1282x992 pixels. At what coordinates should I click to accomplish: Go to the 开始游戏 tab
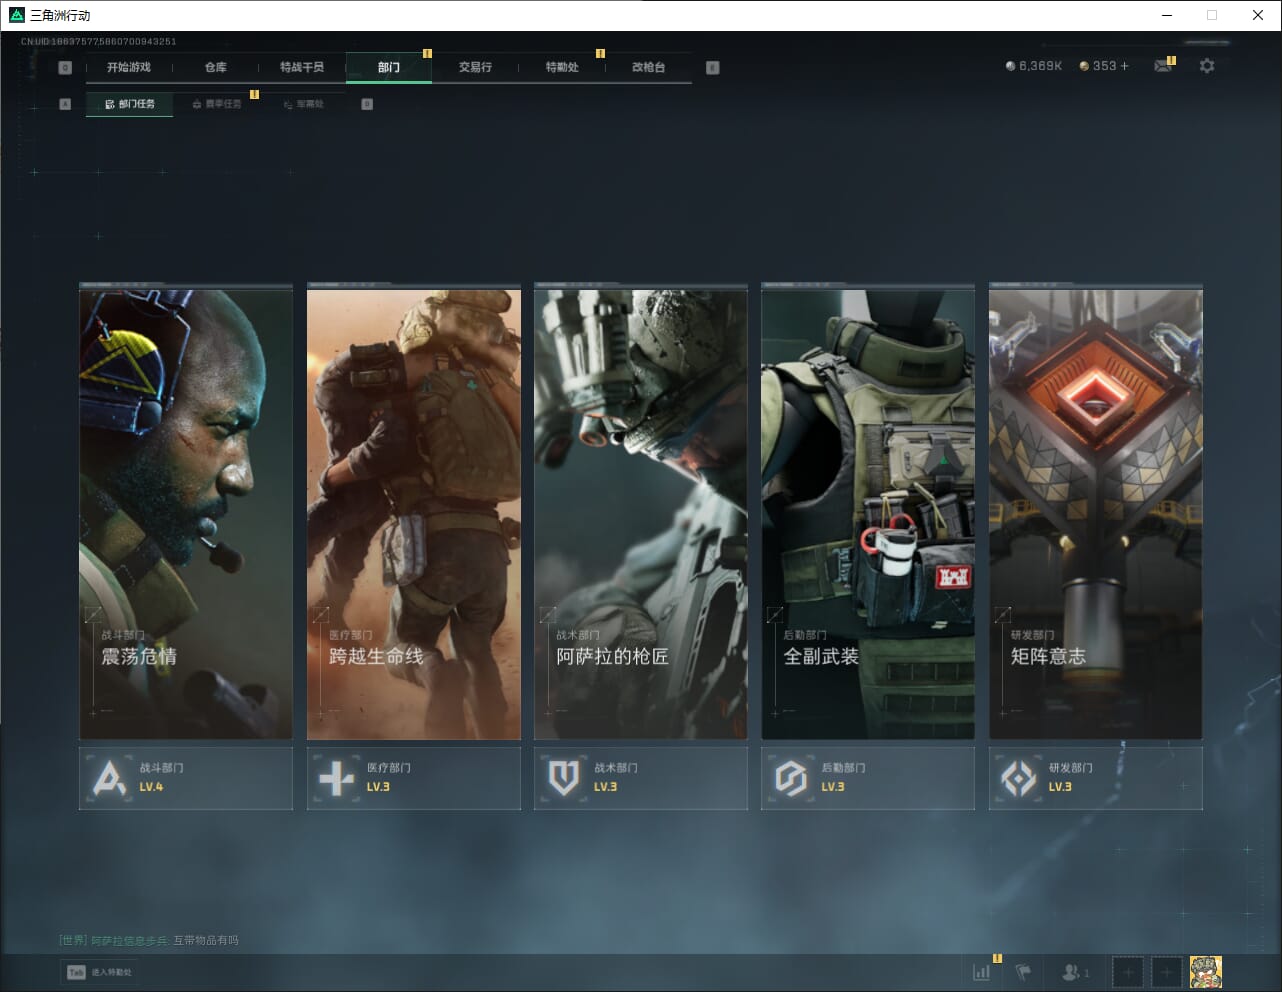pos(129,67)
